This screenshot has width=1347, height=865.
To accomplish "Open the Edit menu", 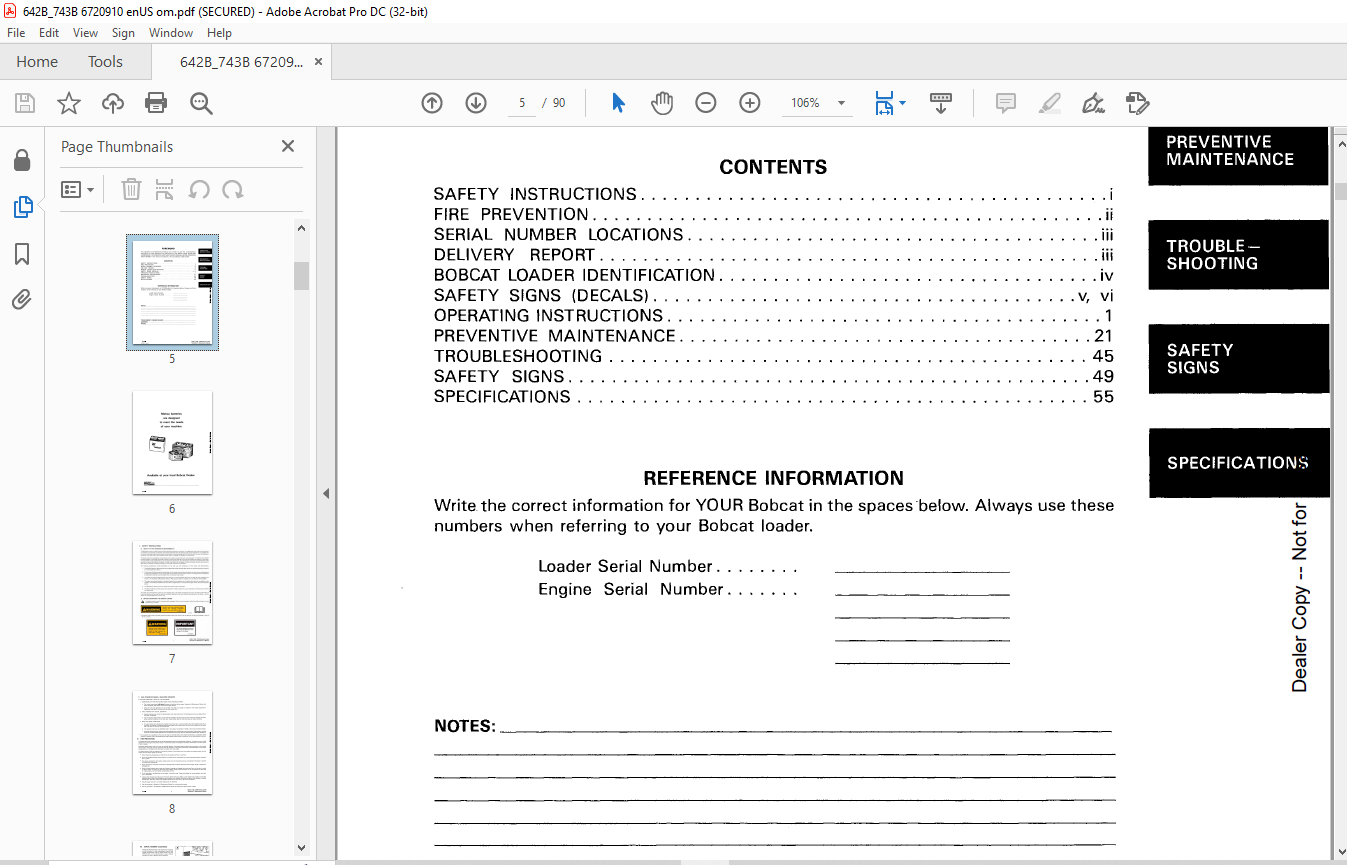I will pos(49,33).
